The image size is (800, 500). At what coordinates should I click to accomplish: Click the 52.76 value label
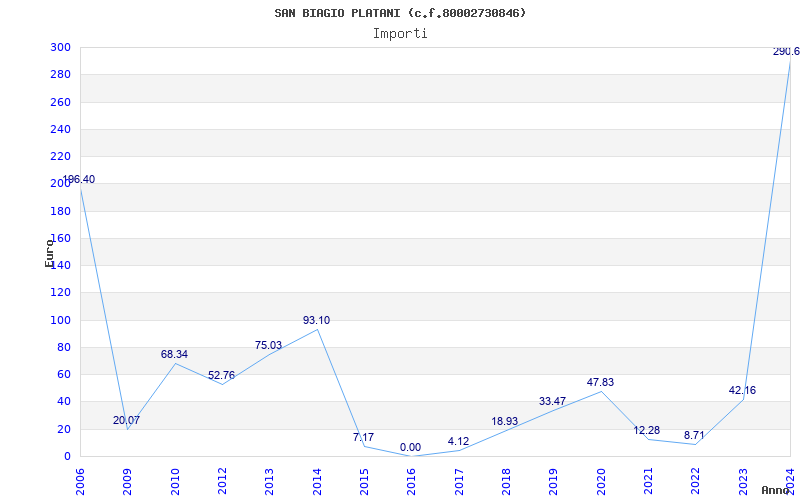(x=221, y=376)
